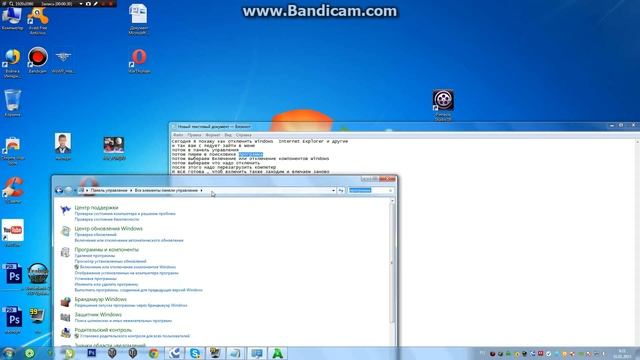Select the YouTube desktop shortcut

pyautogui.click(x=13, y=233)
